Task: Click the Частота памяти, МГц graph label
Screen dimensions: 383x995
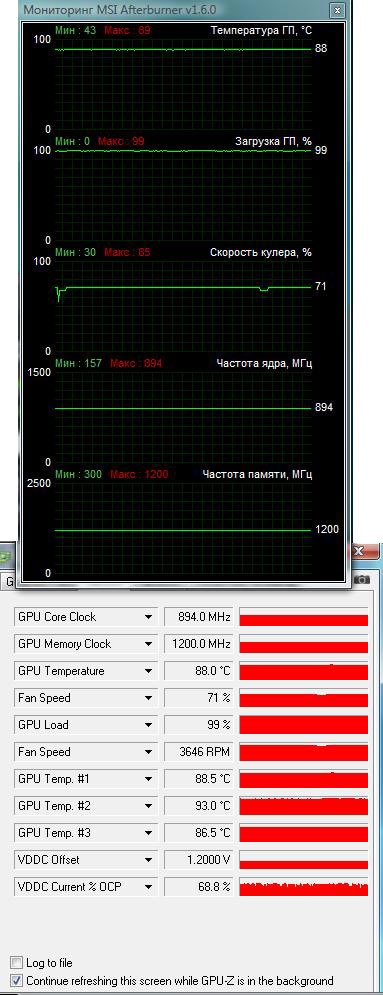Action: click(257, 474)
